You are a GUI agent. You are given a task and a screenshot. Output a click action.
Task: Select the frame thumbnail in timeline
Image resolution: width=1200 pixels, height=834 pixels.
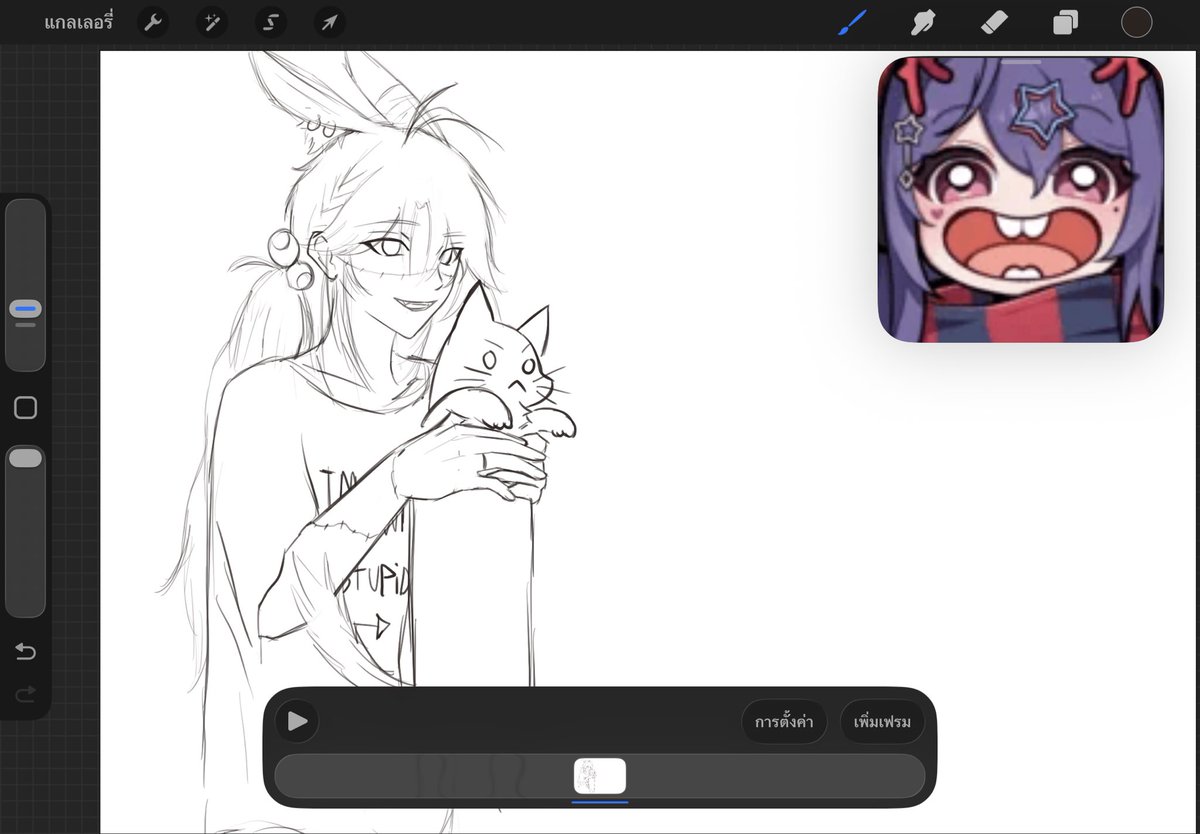tap(600, 776)
